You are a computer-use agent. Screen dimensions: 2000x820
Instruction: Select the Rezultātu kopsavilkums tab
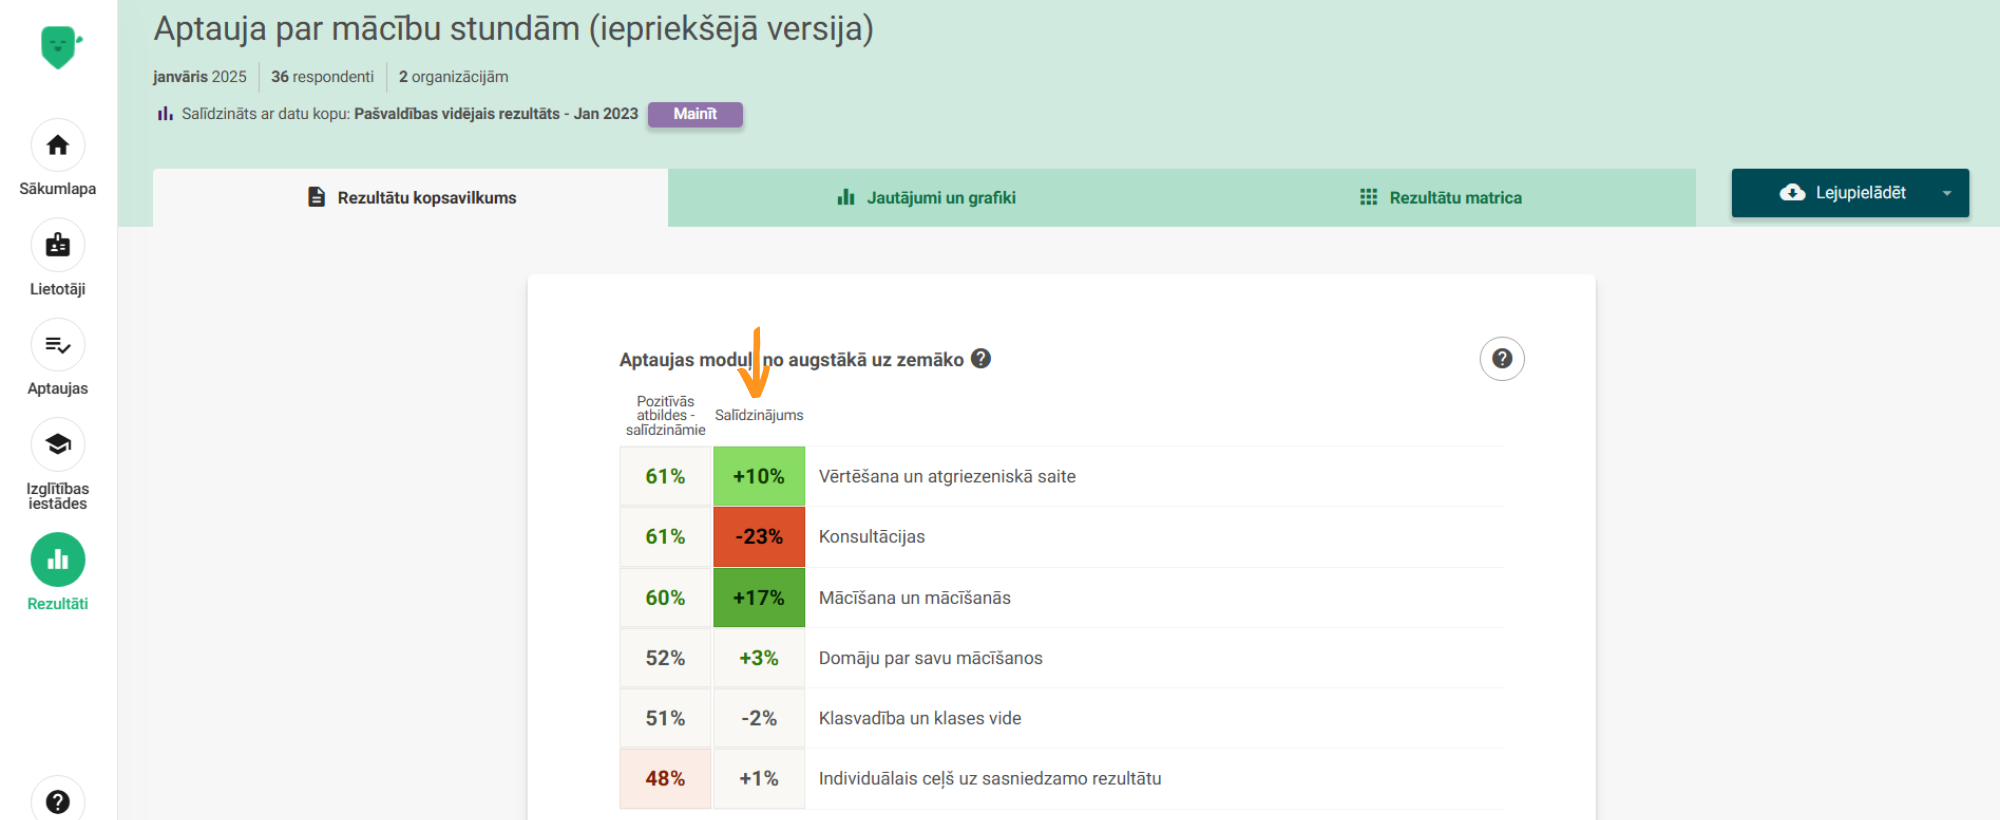click(411, 198)
